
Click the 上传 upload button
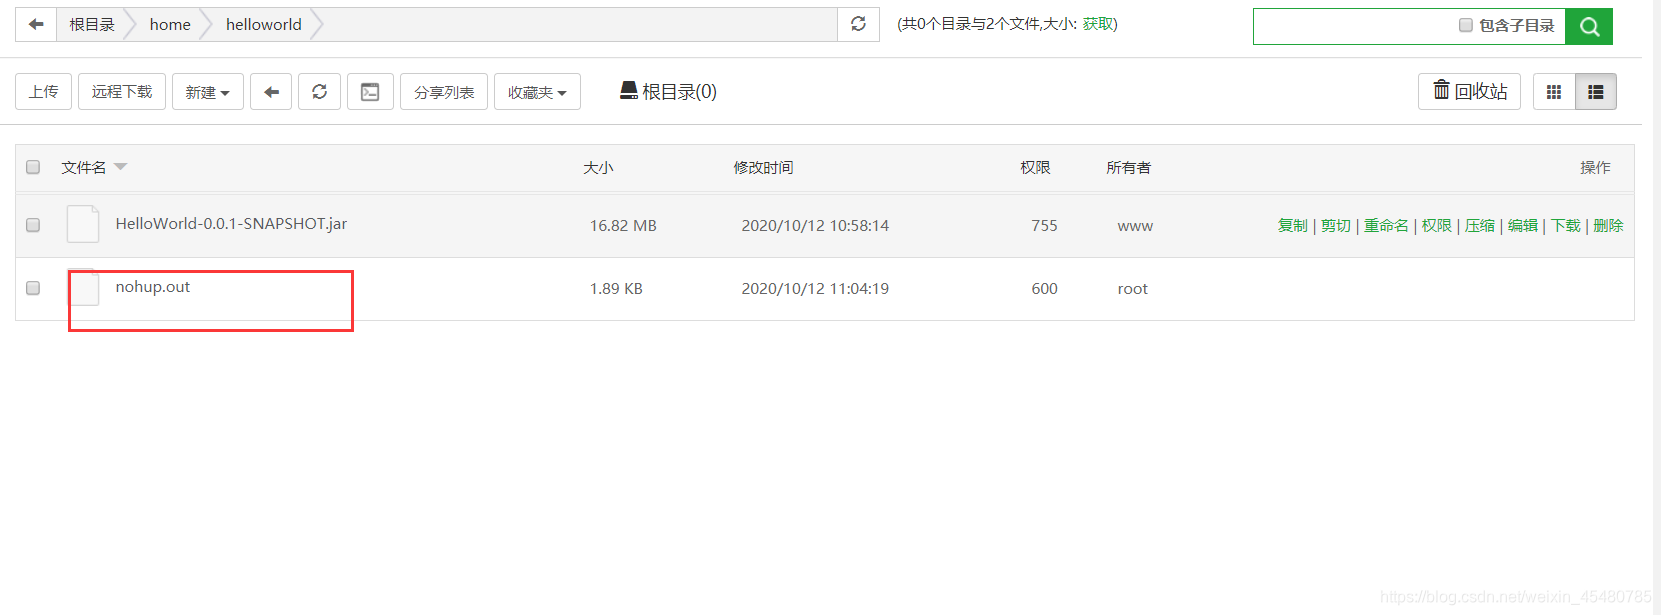(x=43, y=92)
